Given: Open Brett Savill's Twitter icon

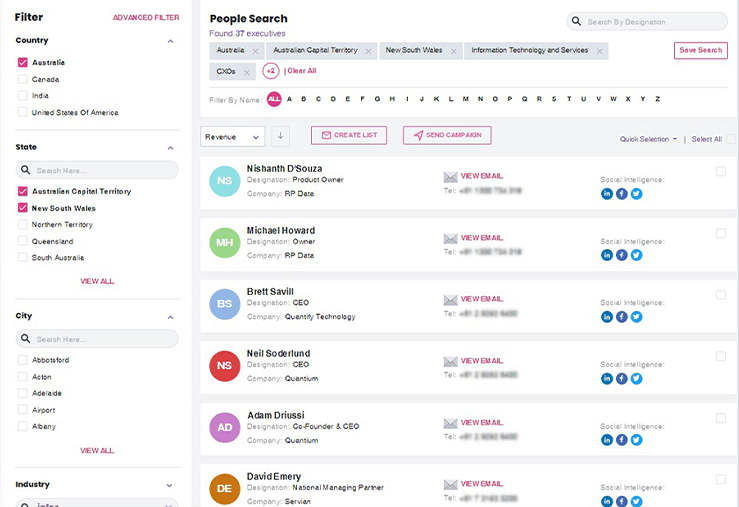Looking at the screenshot, I should pyautogui.click(x=636, y=317).
